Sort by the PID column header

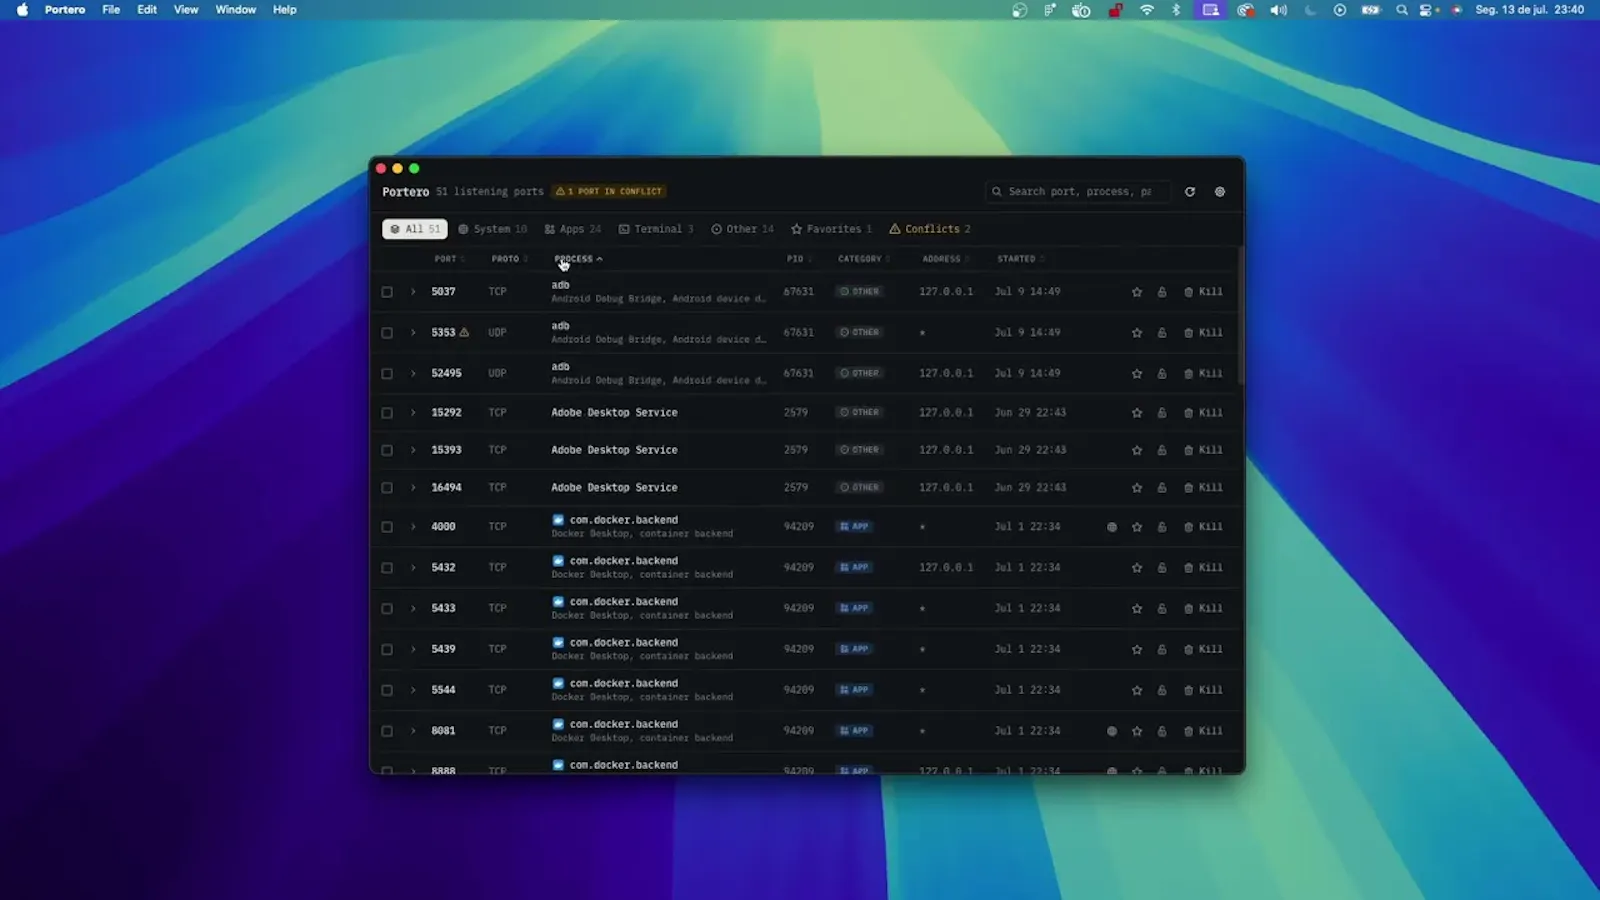[798, 259]
